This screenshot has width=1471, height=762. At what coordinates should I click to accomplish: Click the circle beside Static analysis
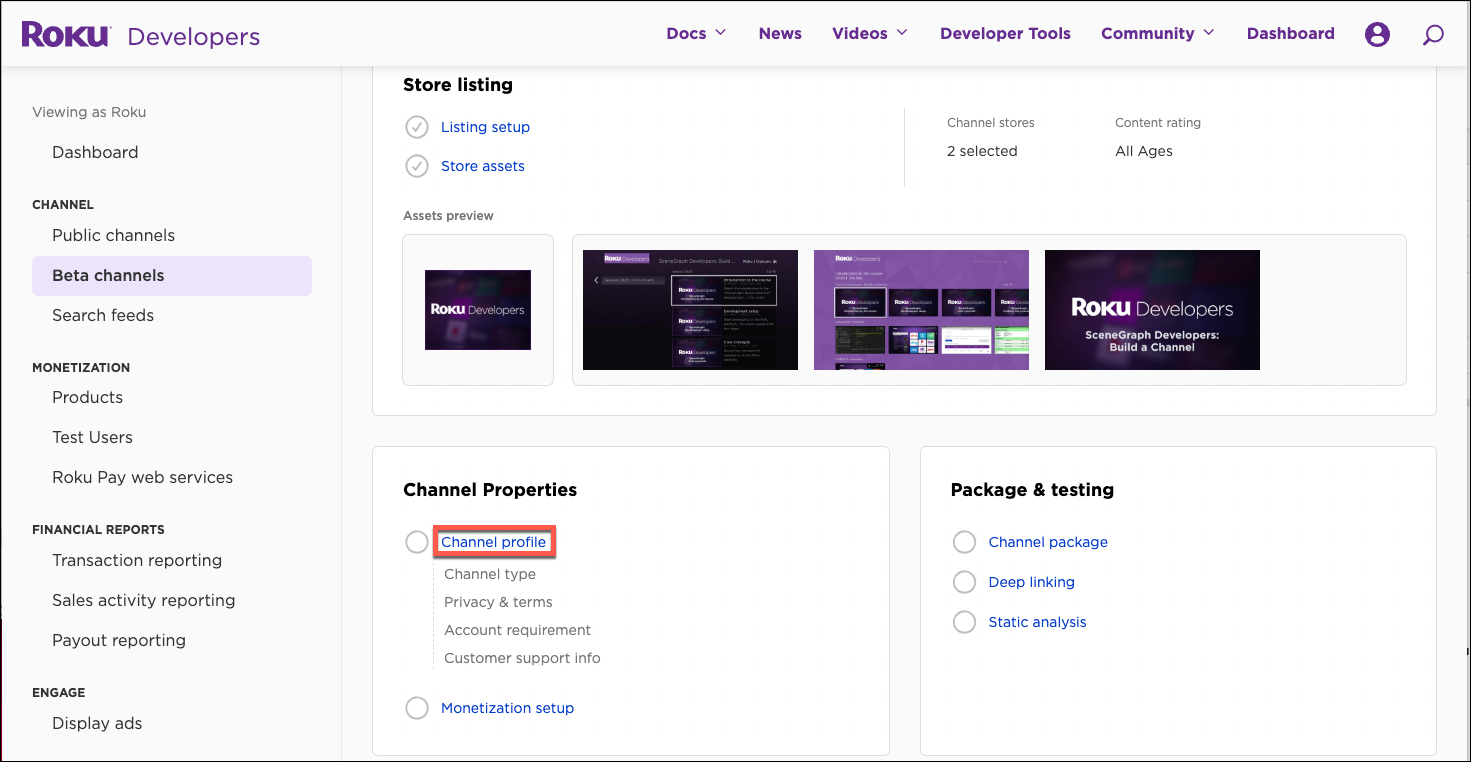coord(964,621)
